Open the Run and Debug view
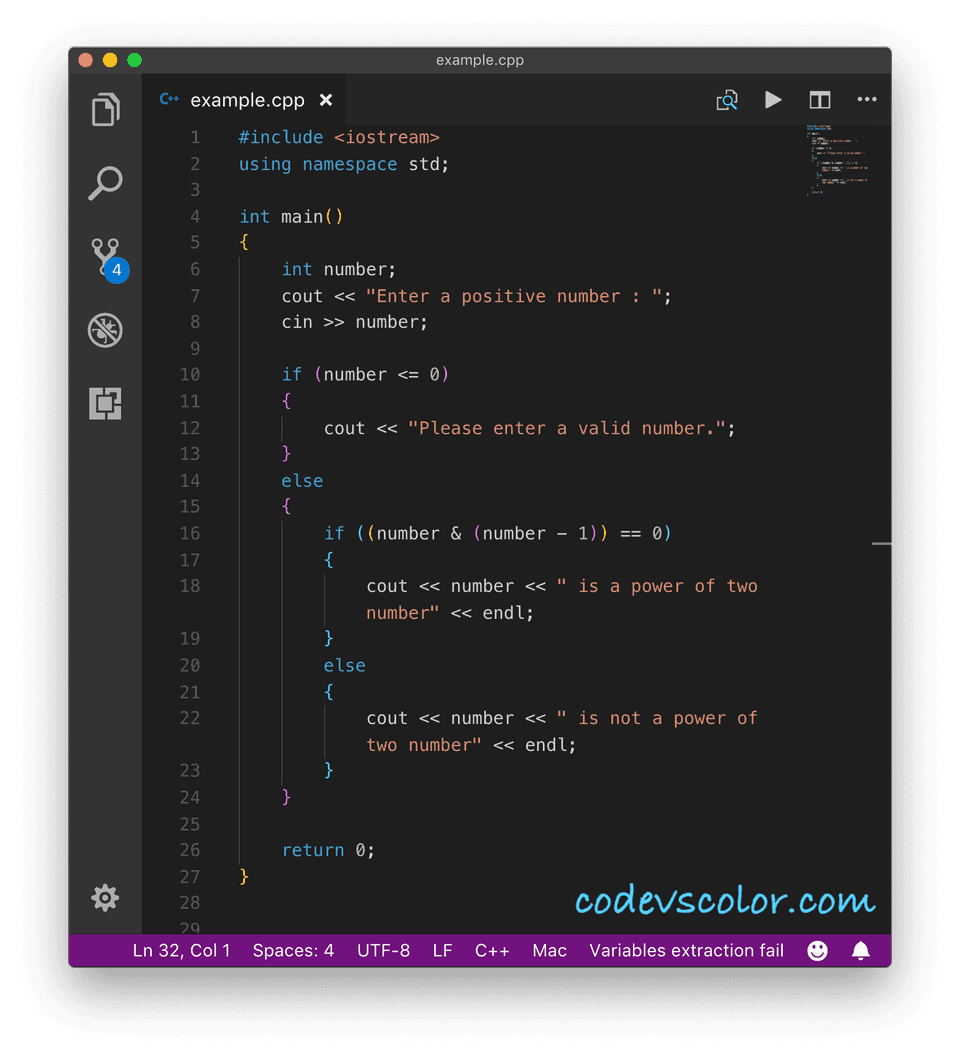Viewport: 960px width, 1058px height. tap(105, 330)
